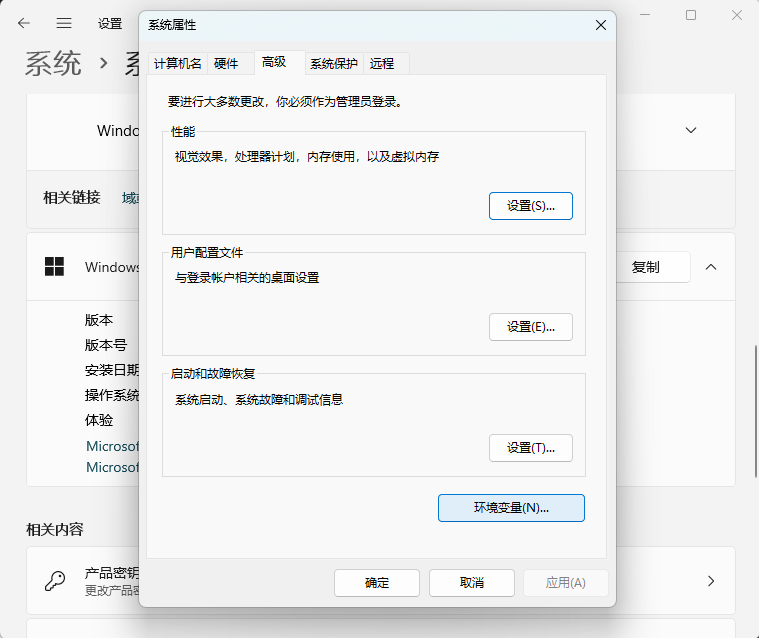759x638 pixels.
Task: Click the 环境变量(N) button
Action: pos(511,508)
